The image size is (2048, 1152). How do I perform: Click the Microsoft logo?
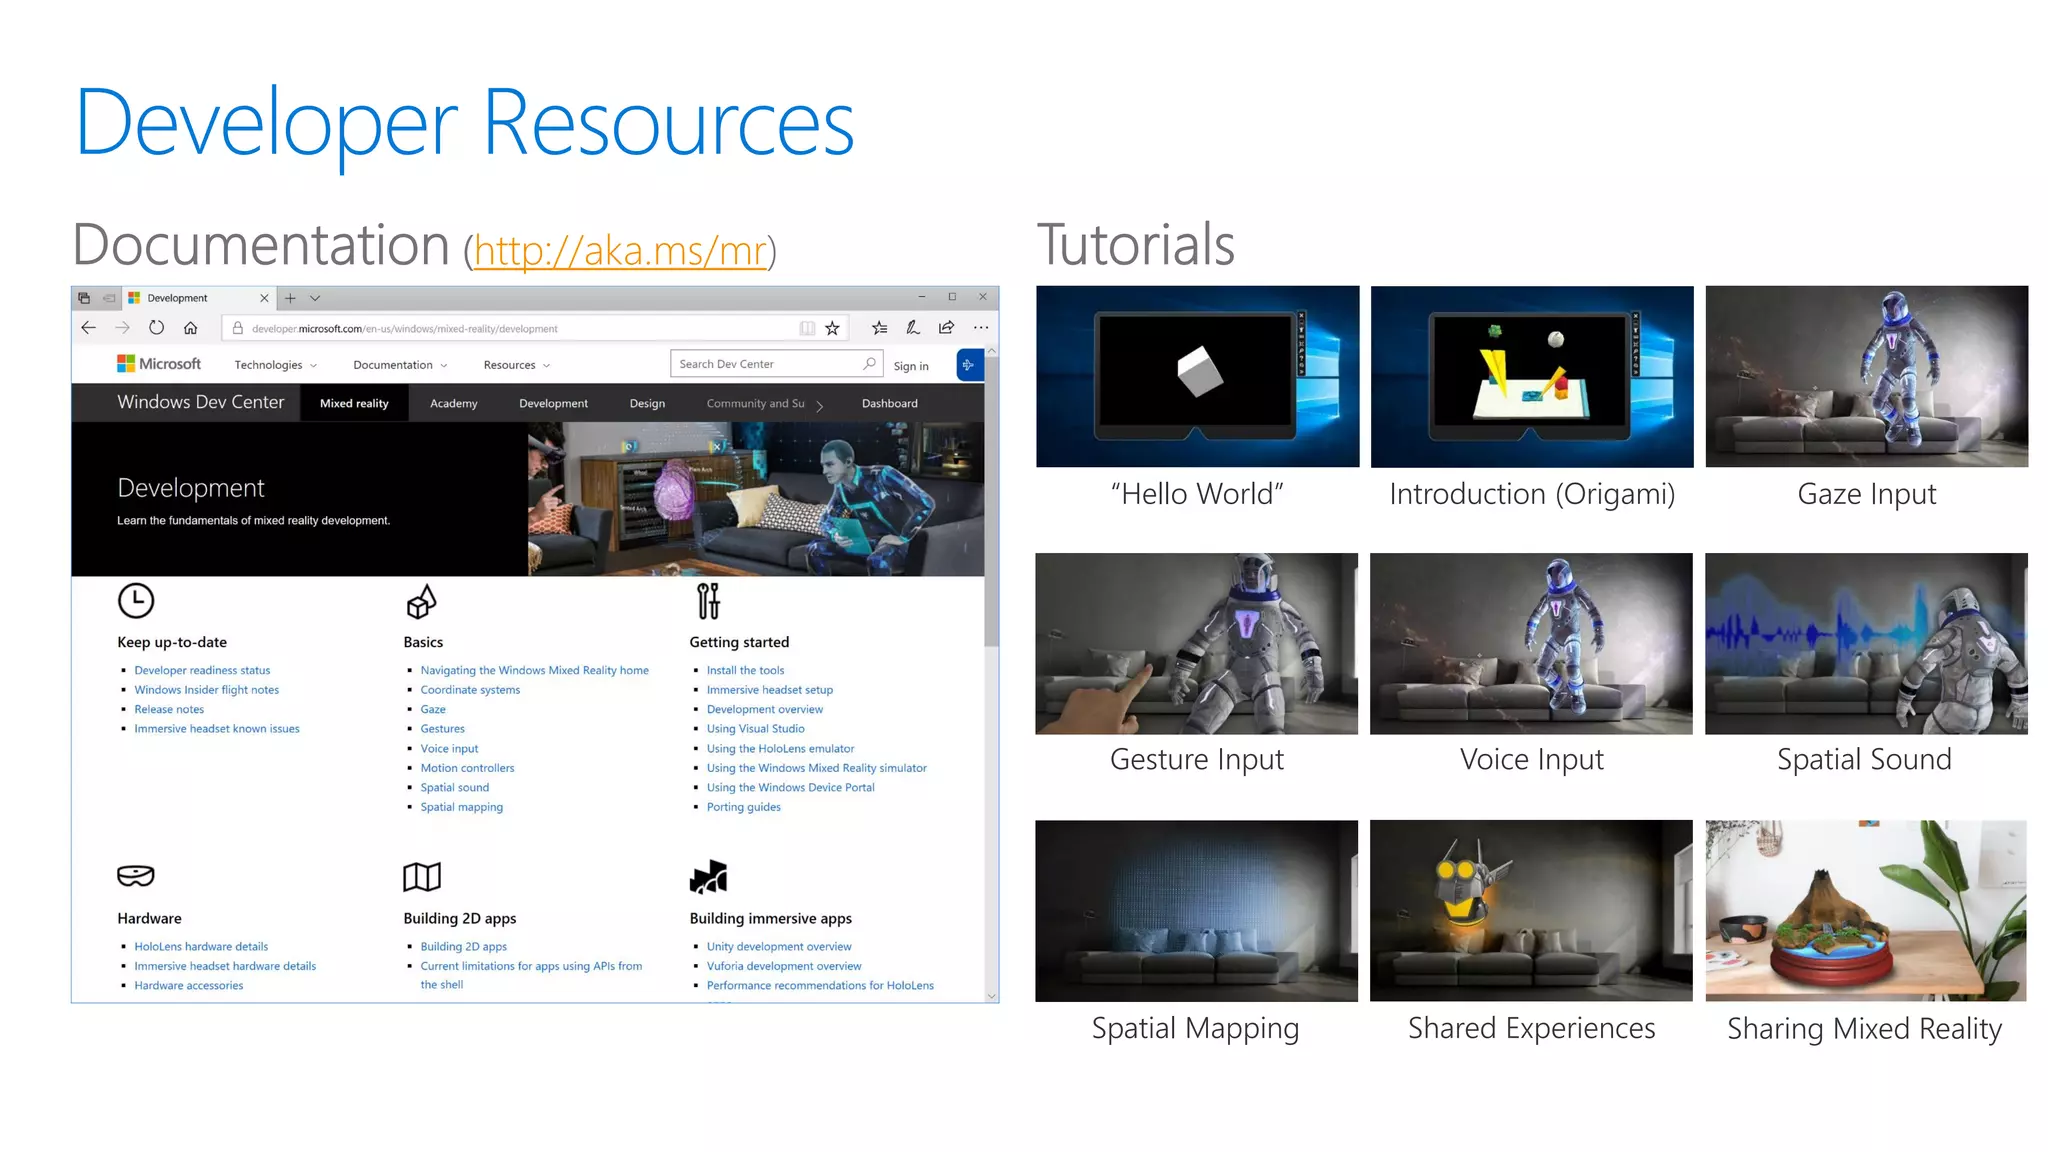click(x=159, y=364)
